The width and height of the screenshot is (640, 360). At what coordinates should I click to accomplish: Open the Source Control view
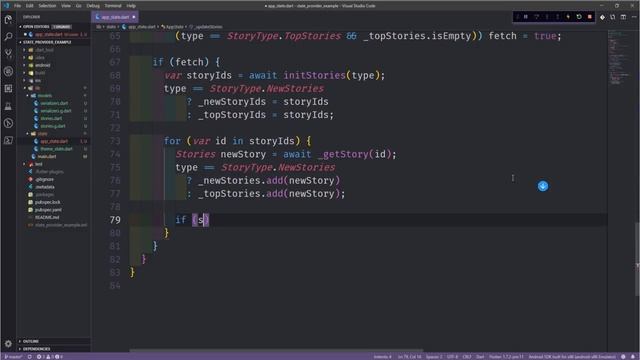[8, 54]
